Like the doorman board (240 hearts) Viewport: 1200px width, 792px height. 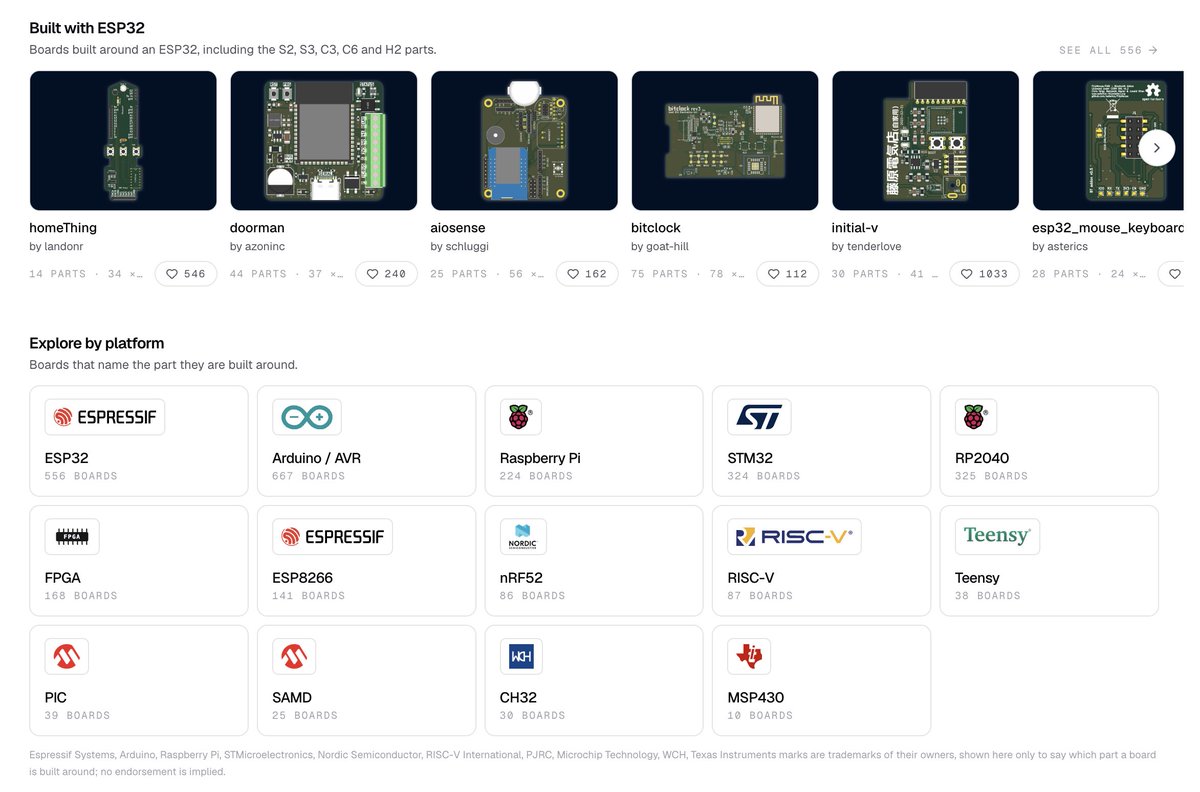pyautogui.click(x=386, y=274)
